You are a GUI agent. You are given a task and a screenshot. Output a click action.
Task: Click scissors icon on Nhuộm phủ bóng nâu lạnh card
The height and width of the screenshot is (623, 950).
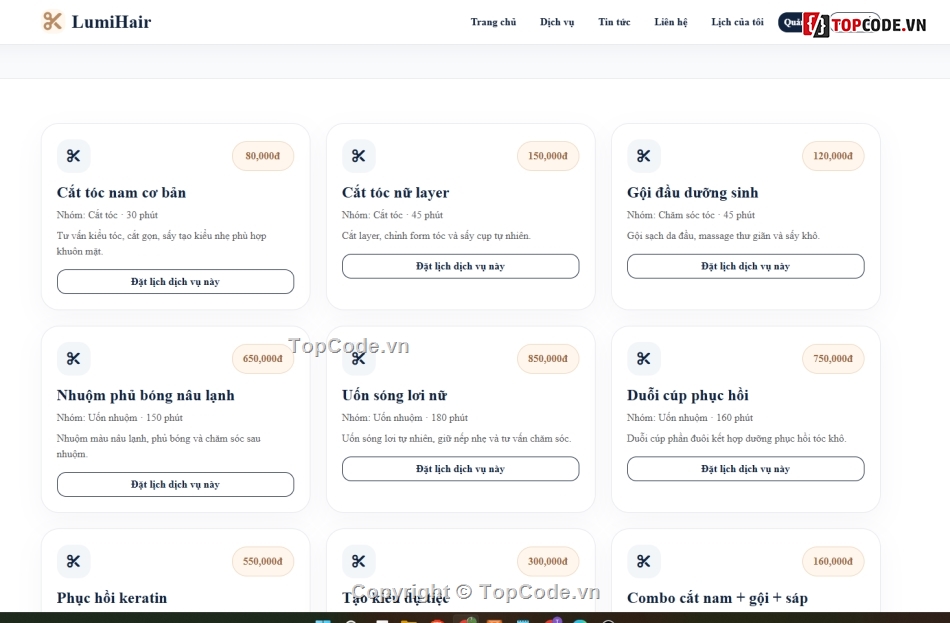coord(73,359)
